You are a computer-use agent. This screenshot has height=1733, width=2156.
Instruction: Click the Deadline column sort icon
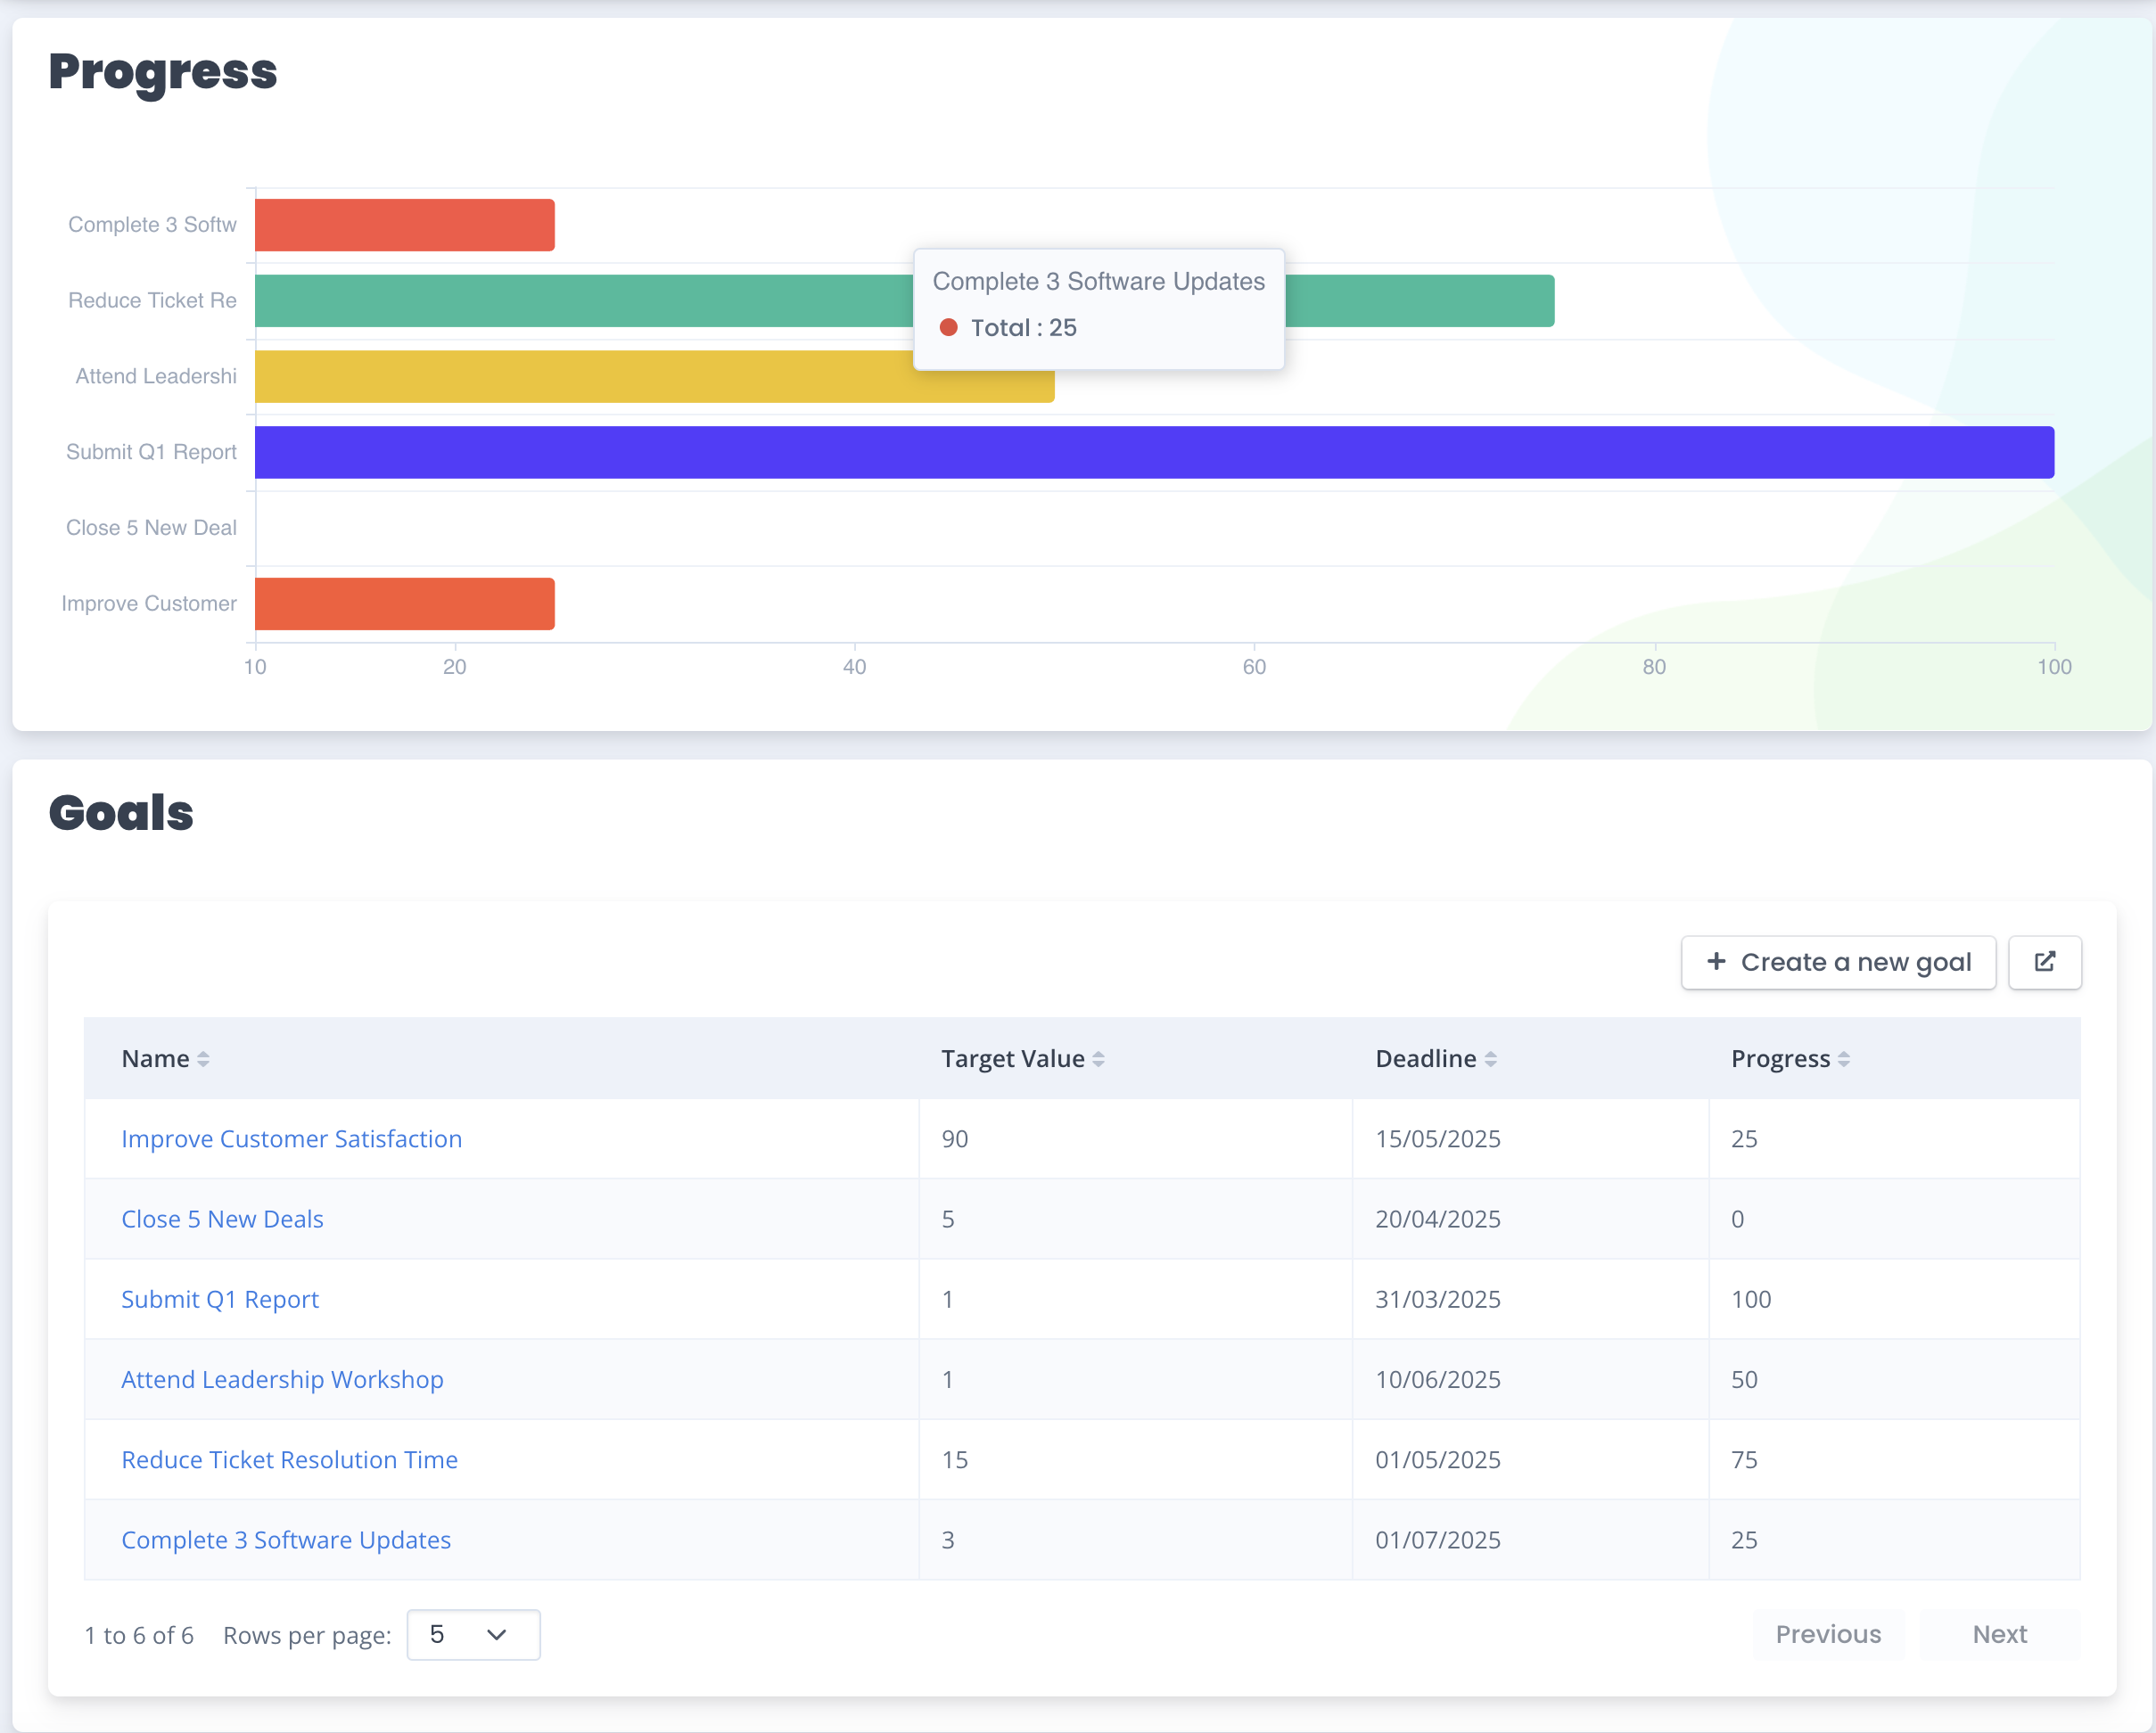coord(1490,1059)
